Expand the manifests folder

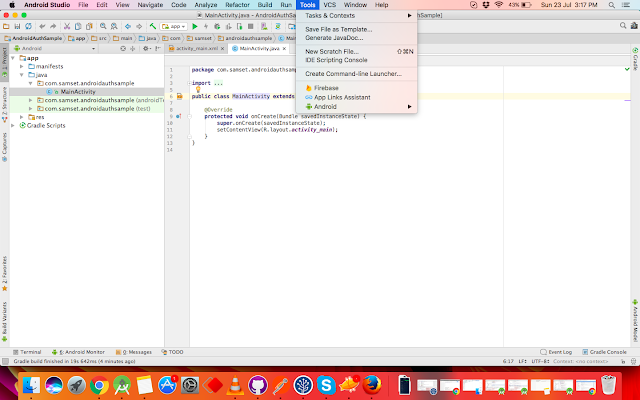[22, 66]
